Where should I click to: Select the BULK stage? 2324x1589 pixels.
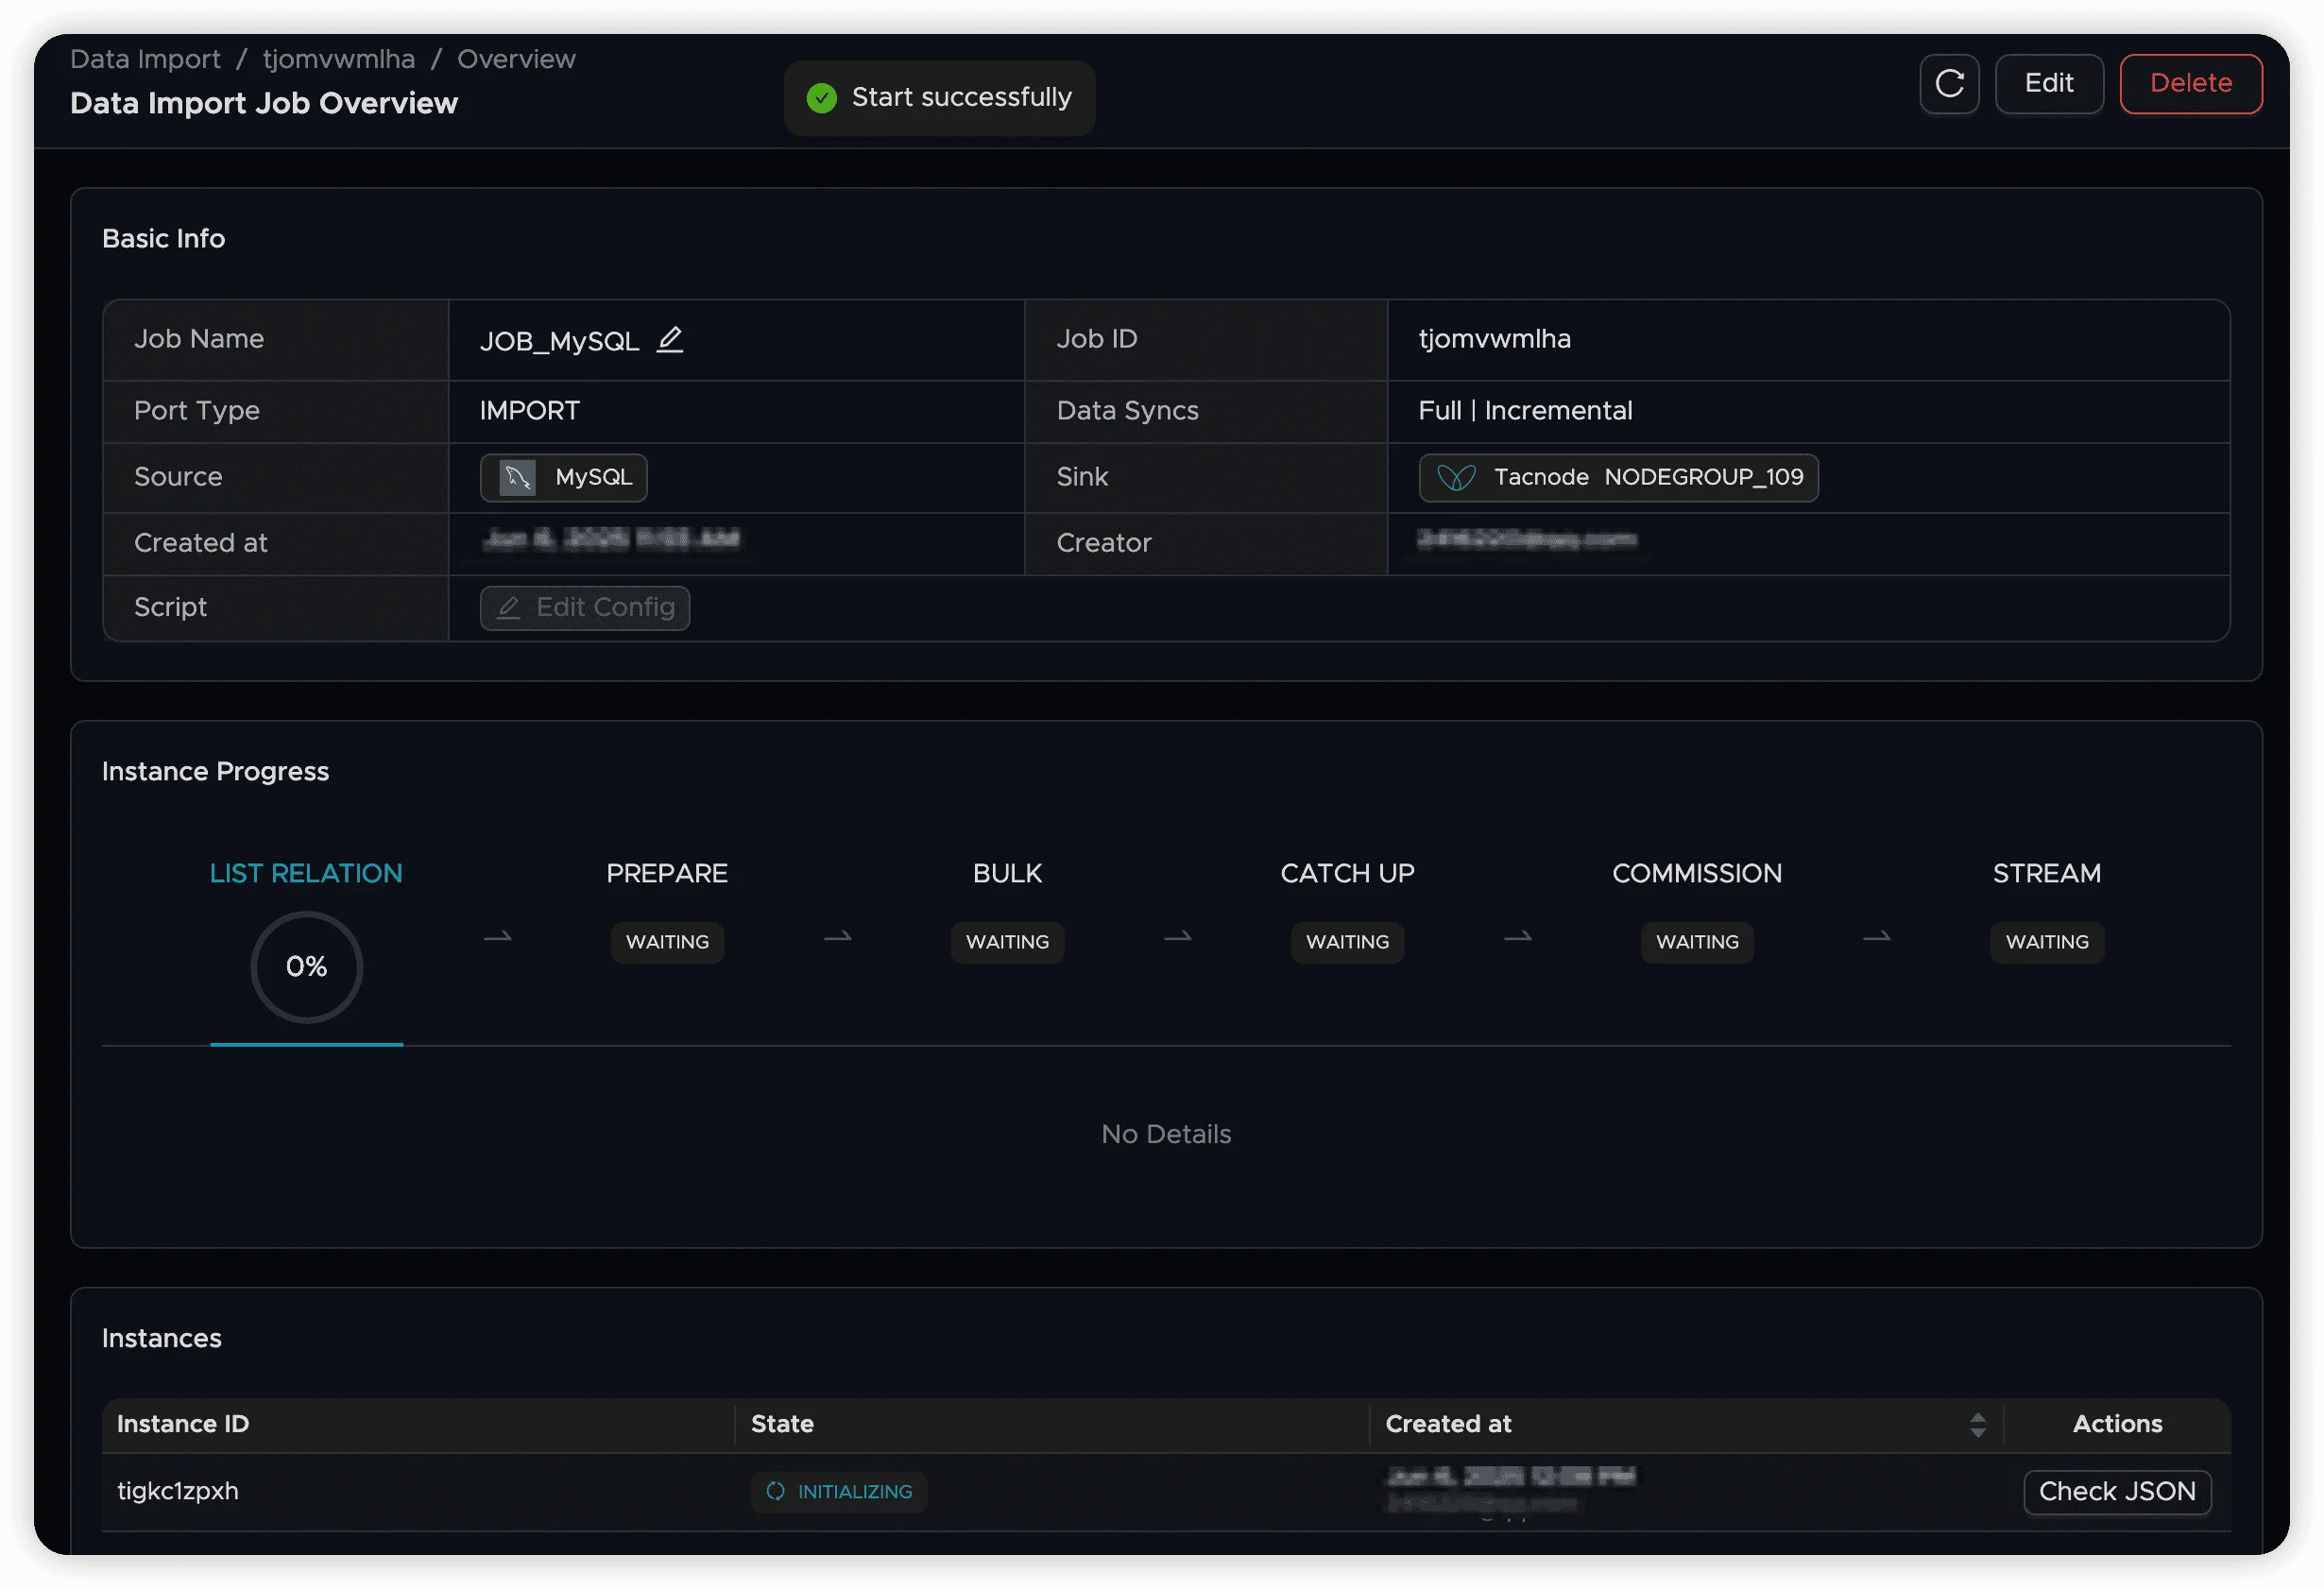(1007, 873)
